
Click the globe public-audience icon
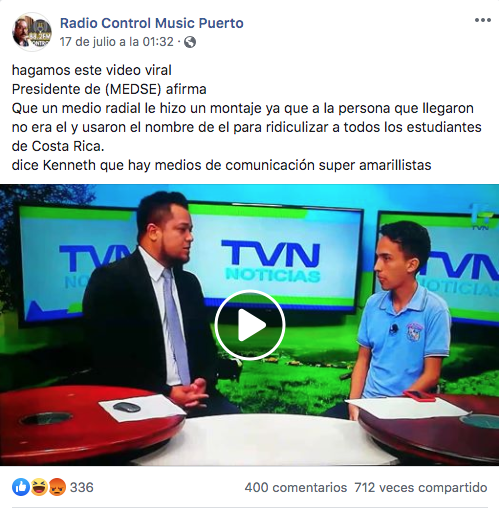coord(190,42)
